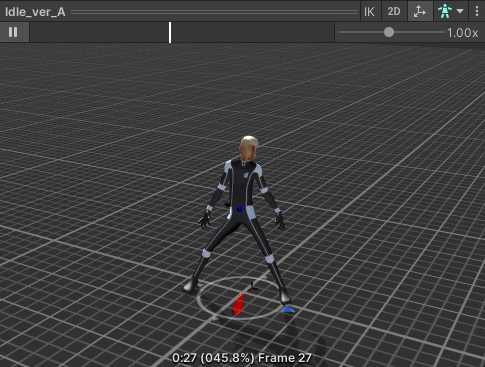Open the preview options kebab menu
Viewport: 485px width, 367px height.
(x=477, y=12)
